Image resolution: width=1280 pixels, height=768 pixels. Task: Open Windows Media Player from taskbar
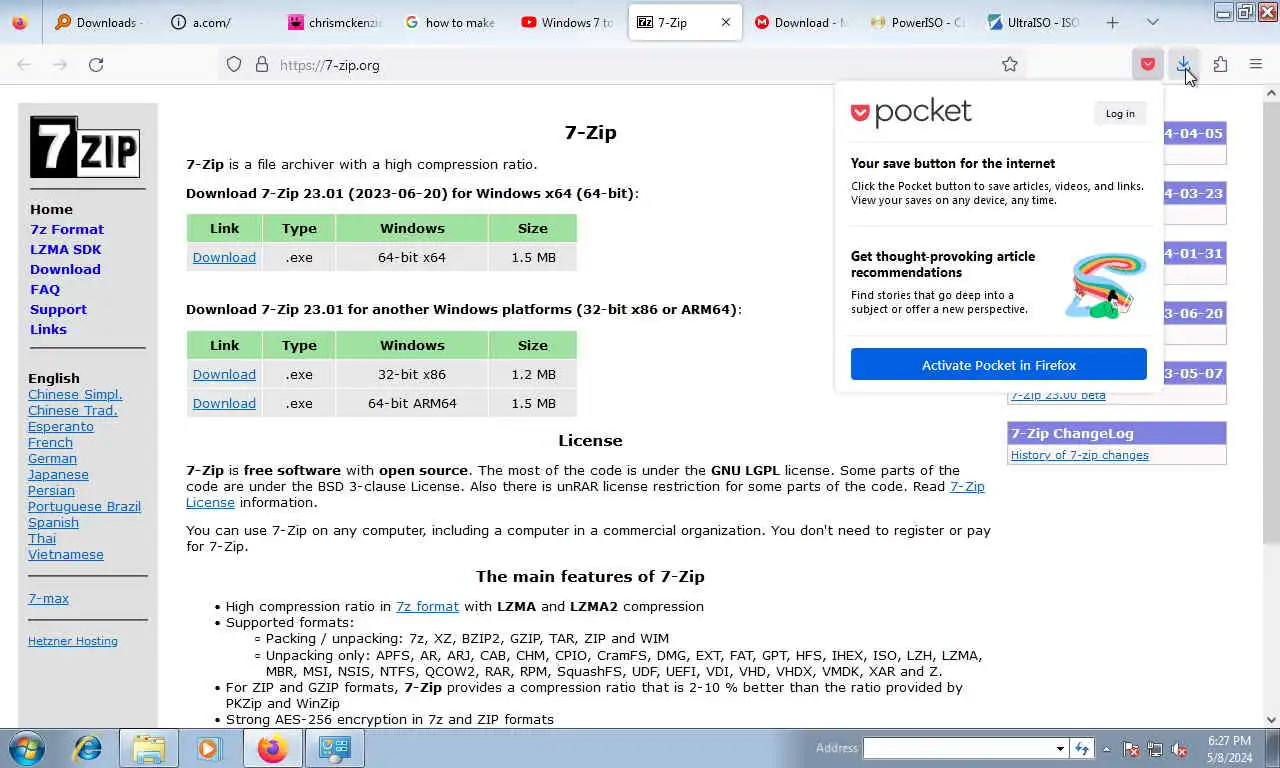[209, 748]
